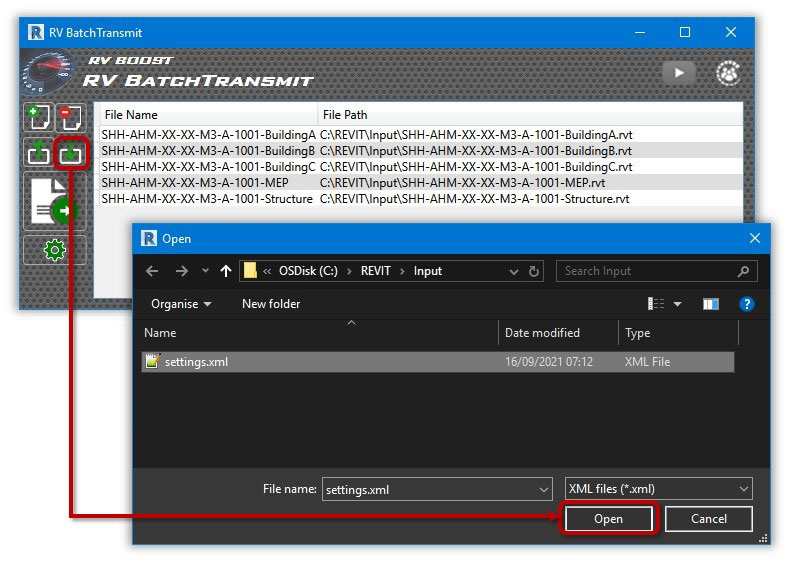Expand the File name combo box dropdown
The image size is (791, 569).
pyautogui.click(x=543, y=489)
